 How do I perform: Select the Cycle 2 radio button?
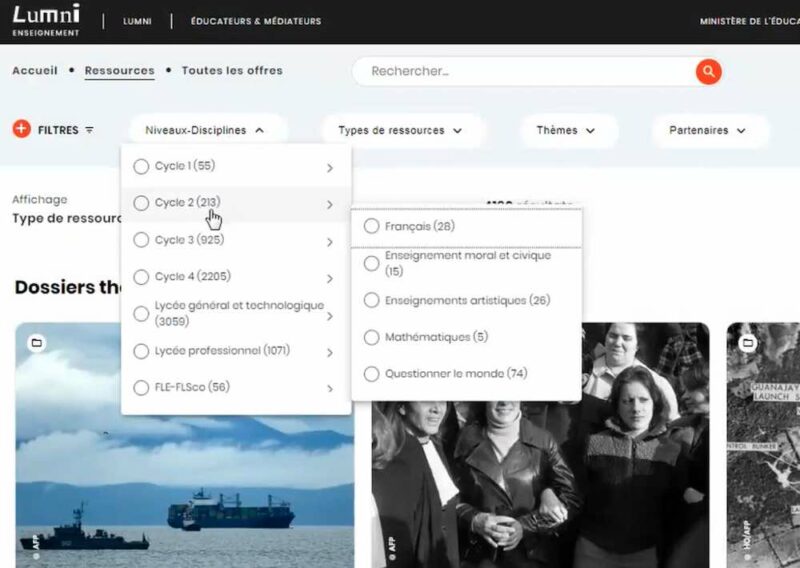tap(141, 203)
